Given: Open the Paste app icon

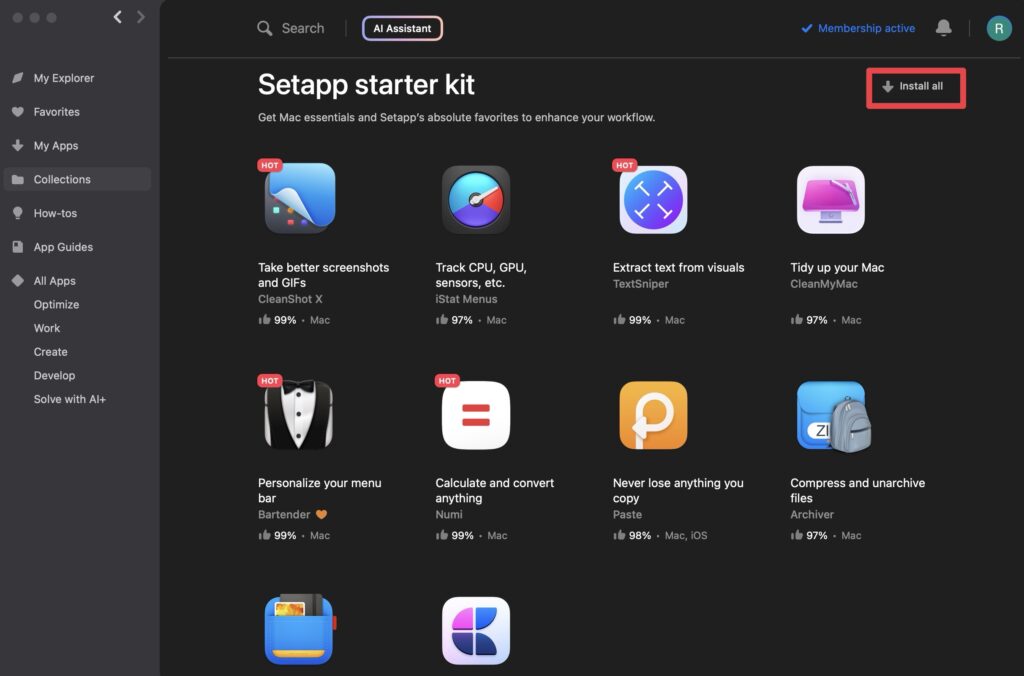Looking at the screenshot, I should [x=653, y=415].
